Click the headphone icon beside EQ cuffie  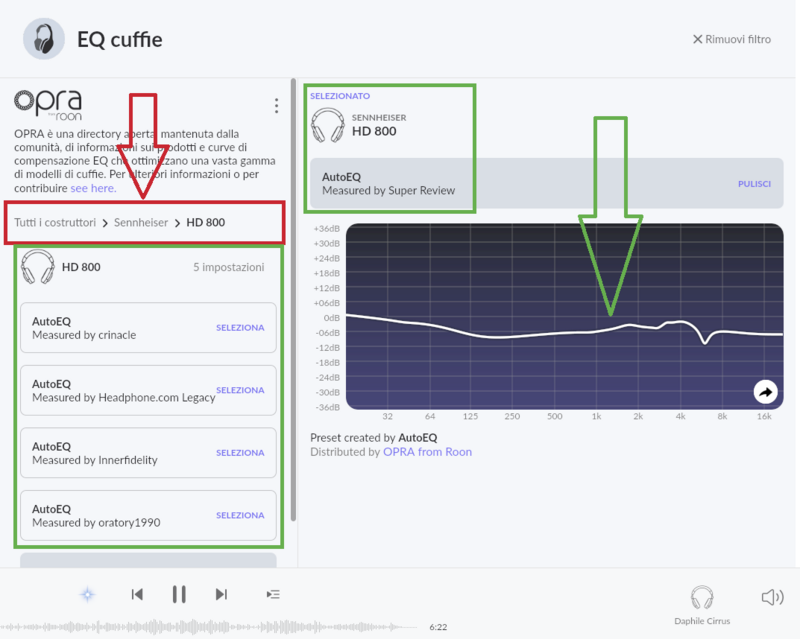[43, 39]
